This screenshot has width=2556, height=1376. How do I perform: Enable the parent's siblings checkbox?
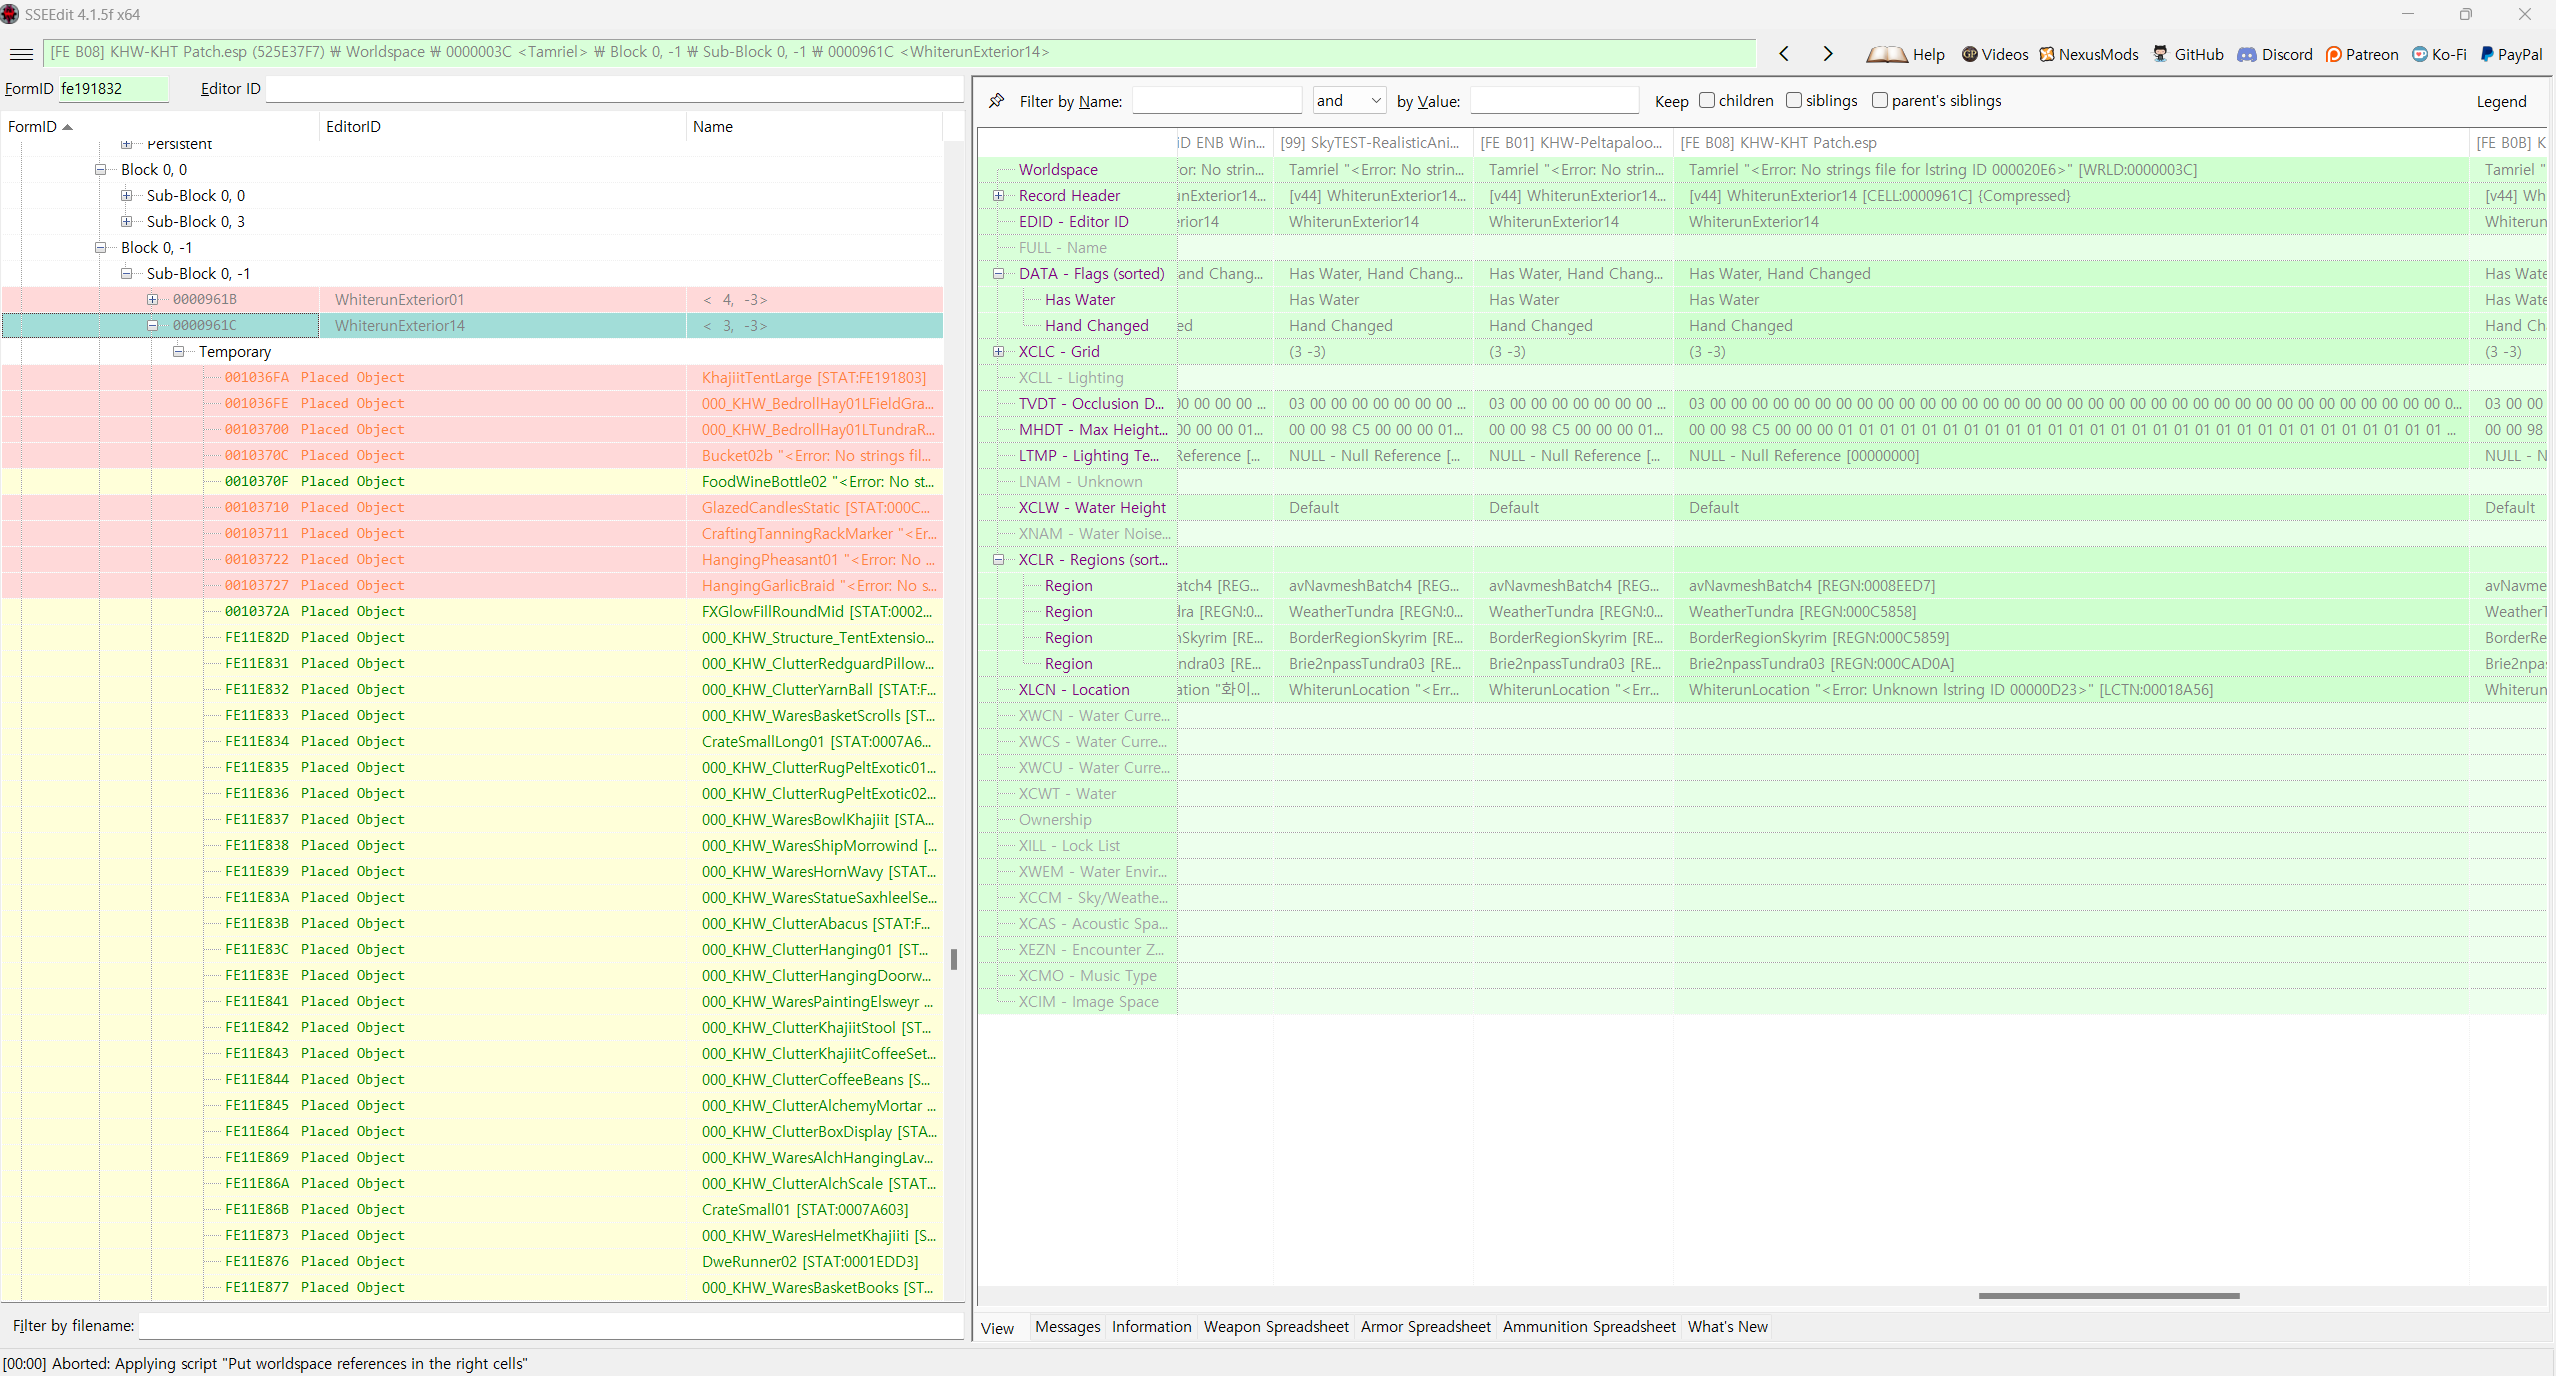click(1880, 100)
